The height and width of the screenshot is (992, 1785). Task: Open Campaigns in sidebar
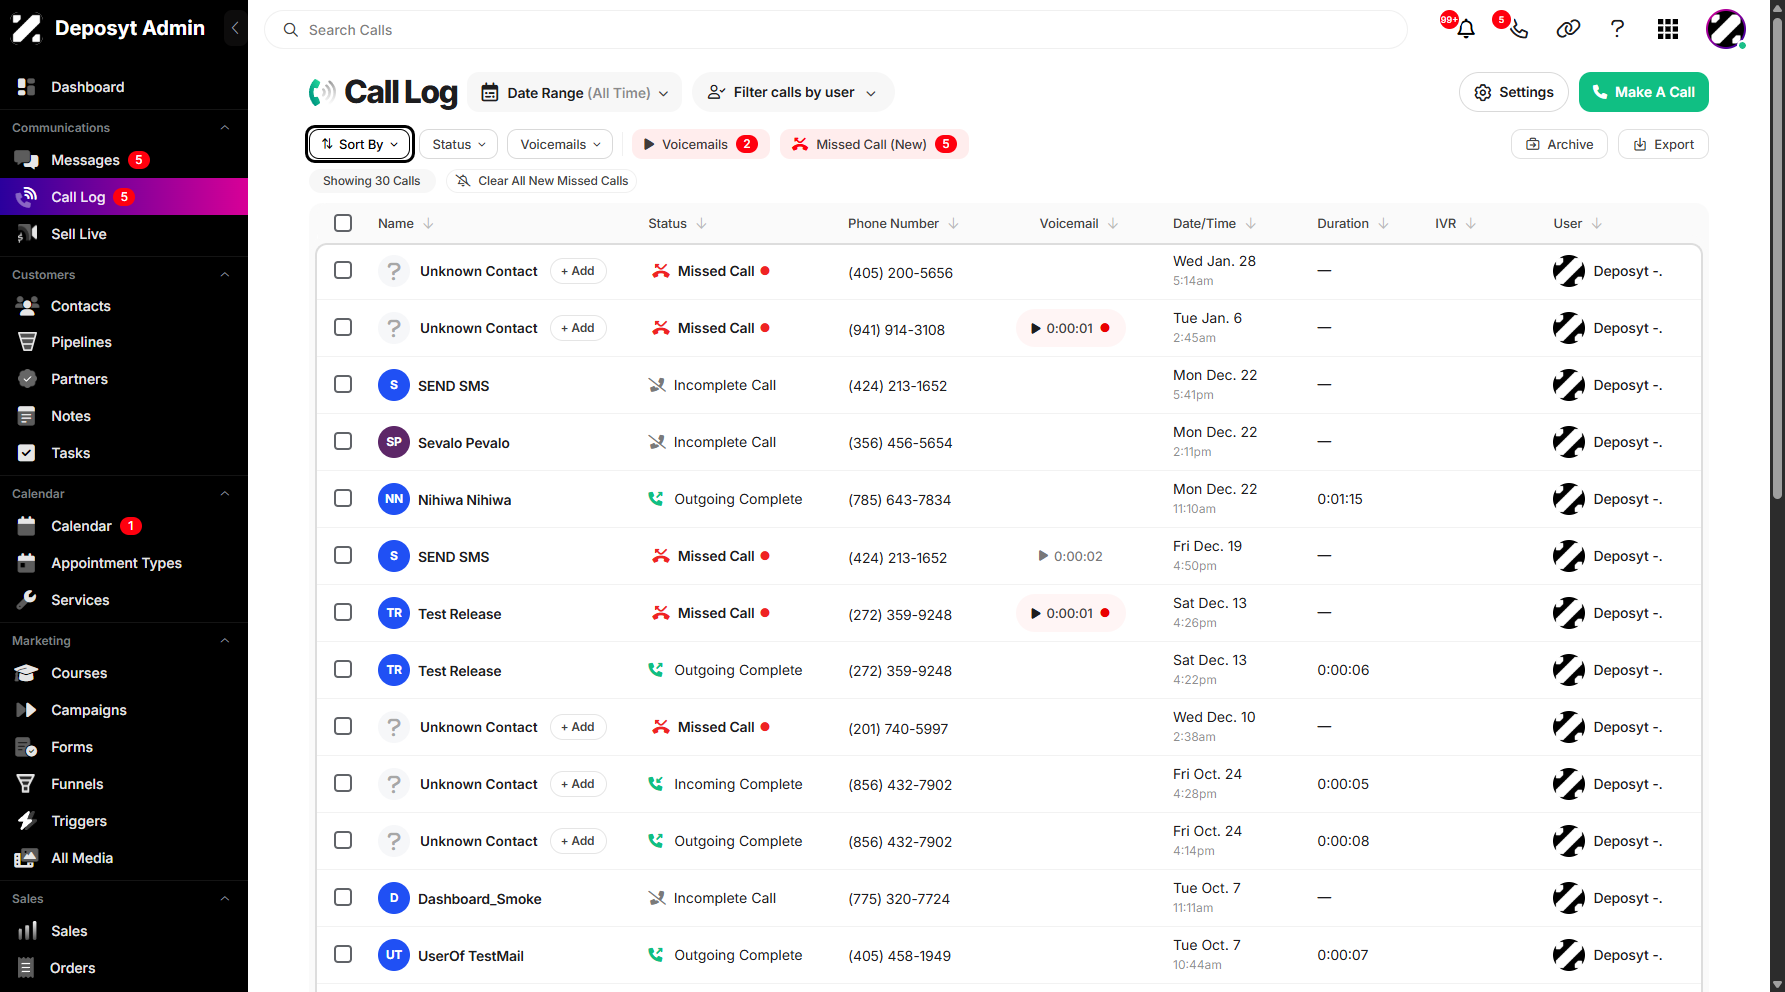pyautogui.click(x=89, y=710)
